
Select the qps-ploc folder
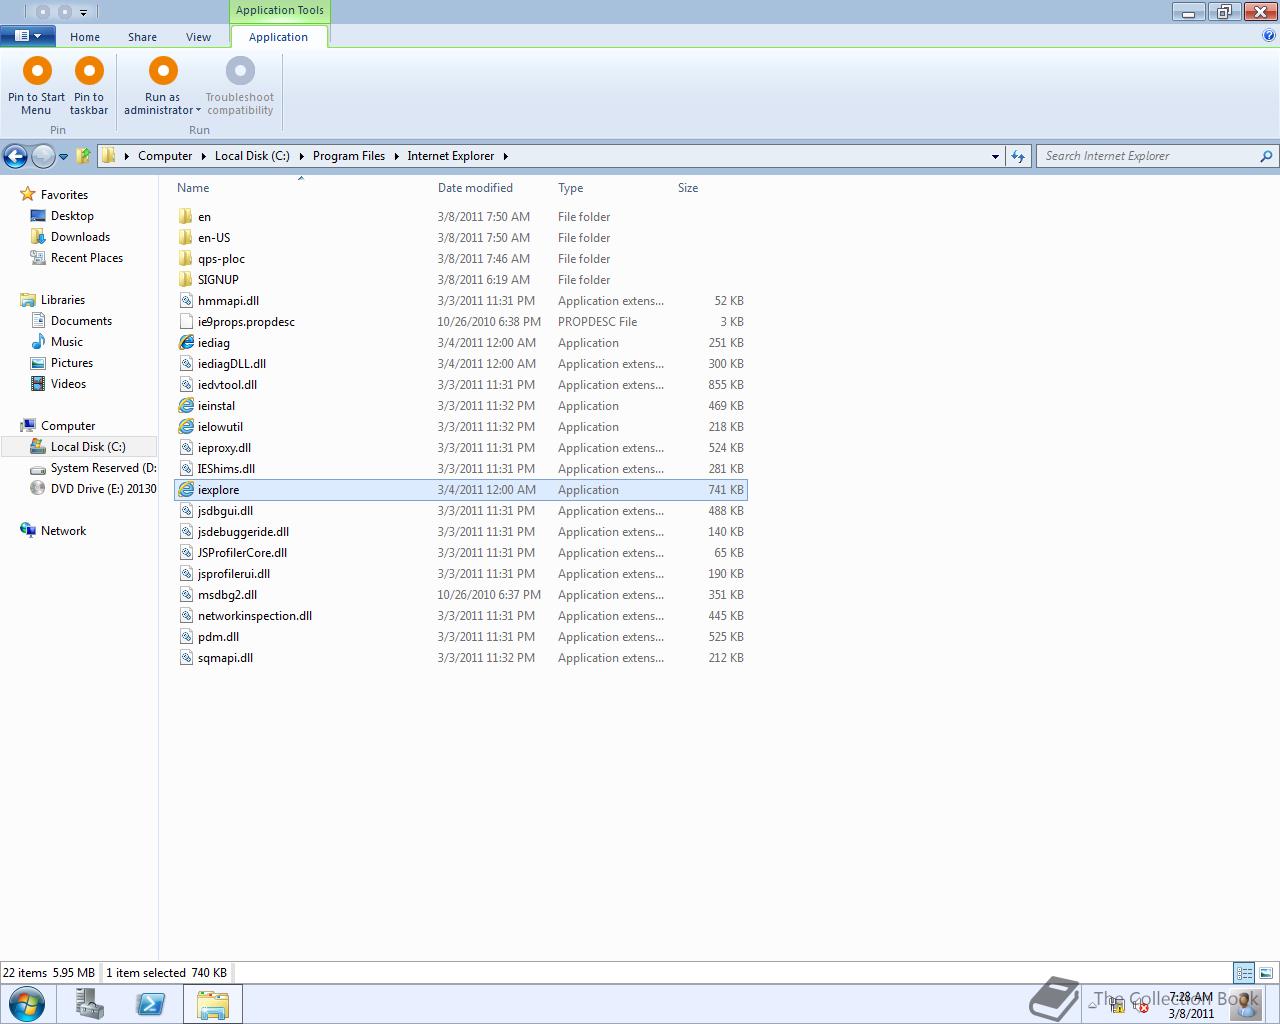tap(221, 259)
